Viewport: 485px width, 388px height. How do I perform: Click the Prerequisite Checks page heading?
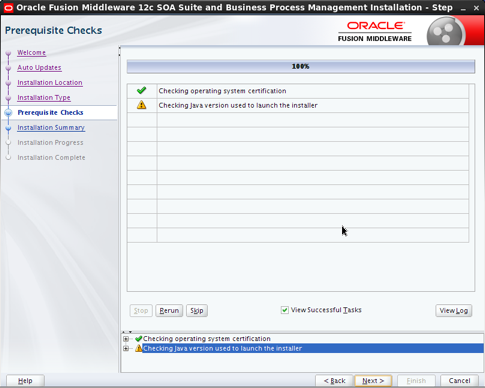(x=54, y=30)
